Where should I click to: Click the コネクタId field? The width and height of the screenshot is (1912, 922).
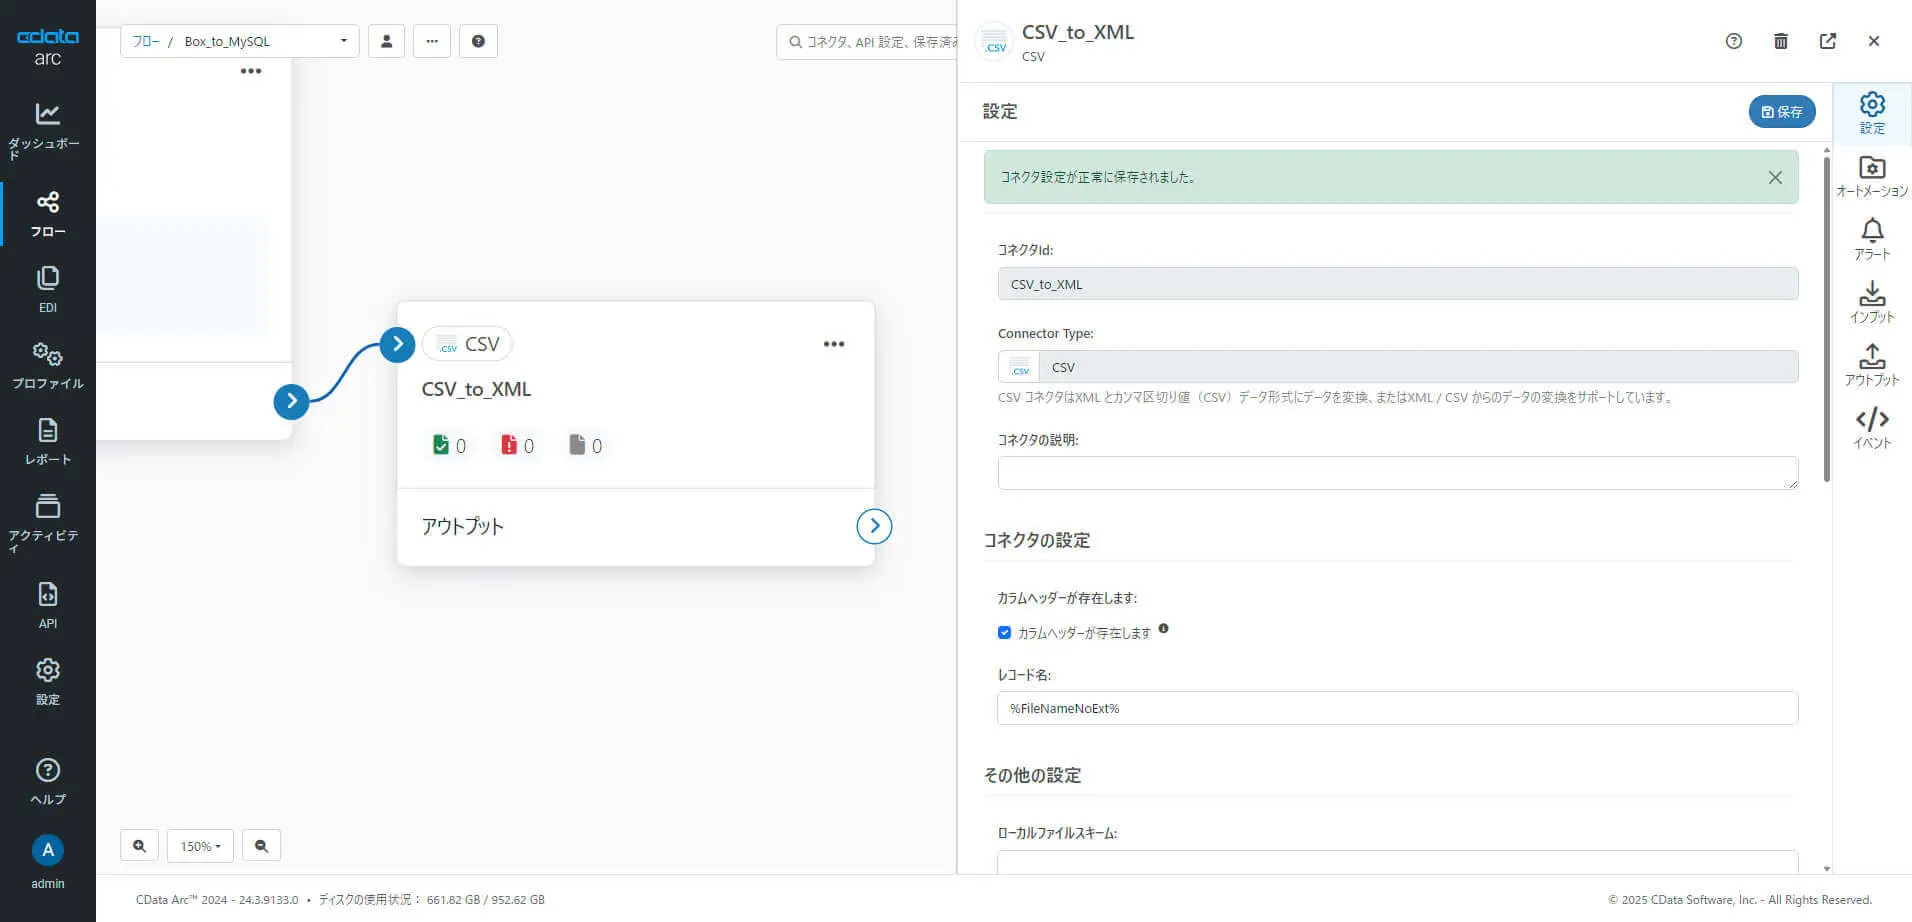click(x=1398, y=284)
